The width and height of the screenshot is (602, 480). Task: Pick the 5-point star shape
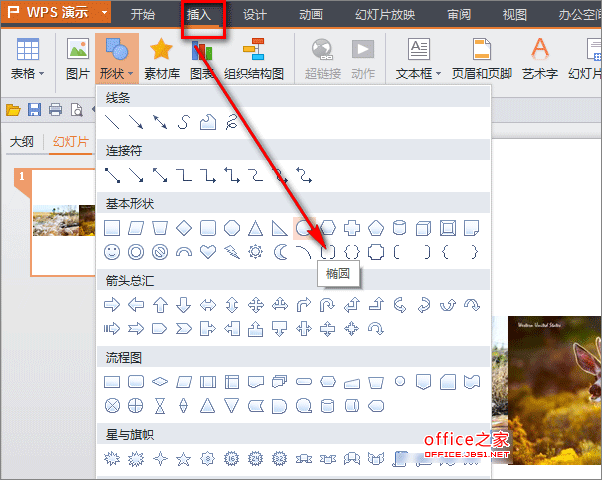click(x=184, y=459)
